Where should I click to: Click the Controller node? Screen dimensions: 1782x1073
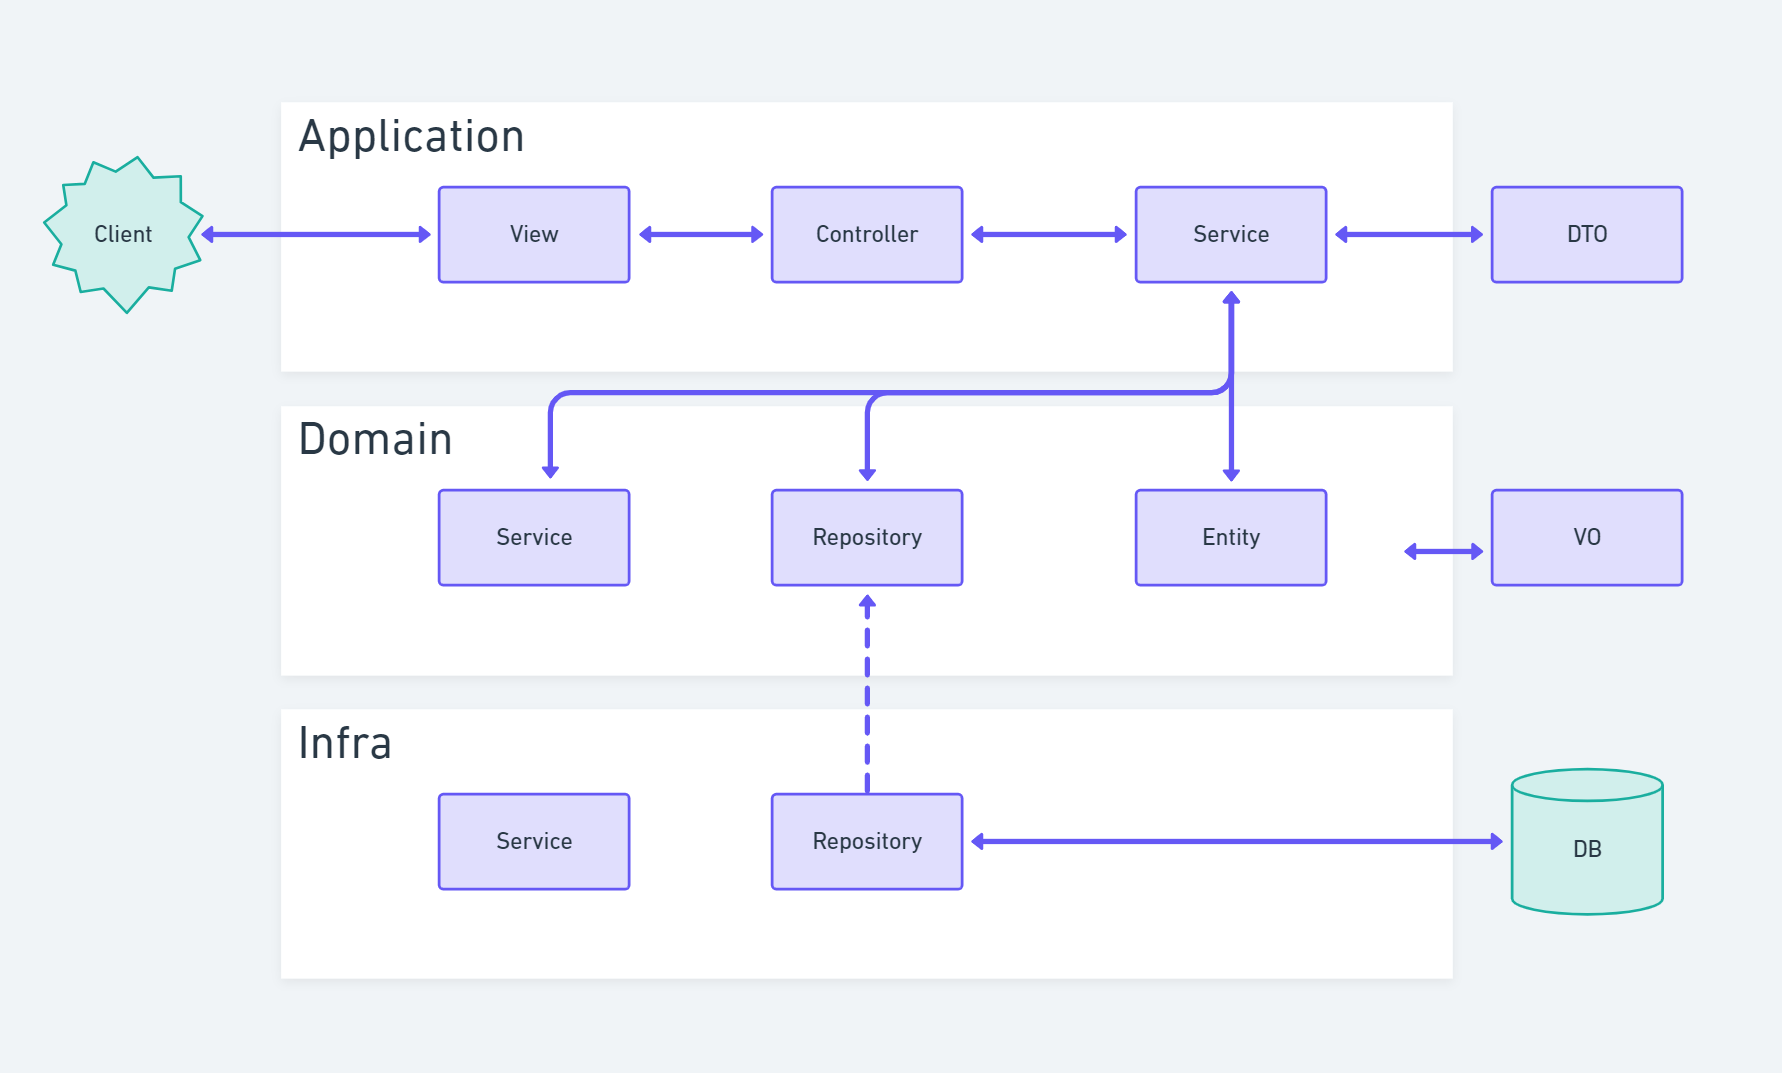click(866, 234)
